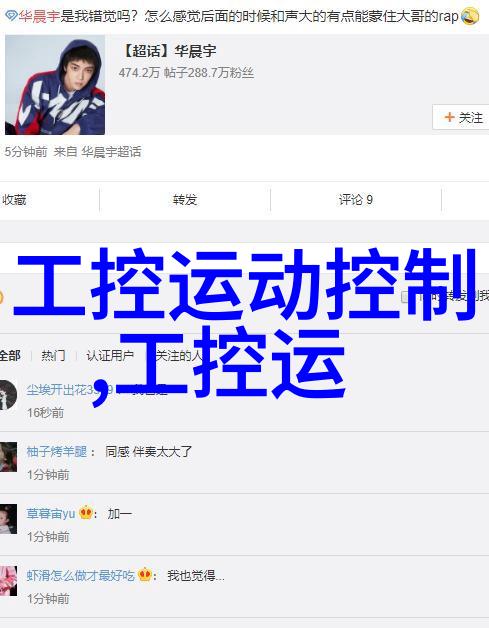The width and height of the screenshot is (489, 628).
Task: Open 尘埃开出花 commenter's avatar
Action: [x=8, y=395]
